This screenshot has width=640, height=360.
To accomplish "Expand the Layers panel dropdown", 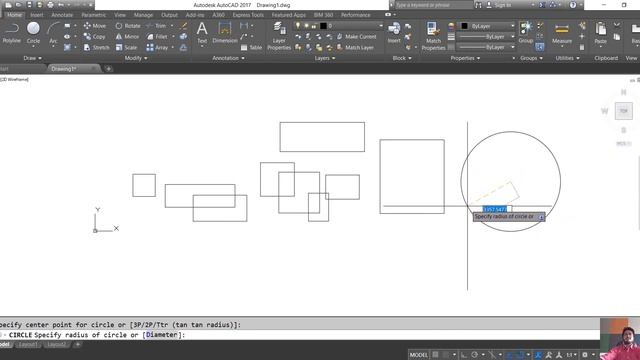I will point(325,58).
